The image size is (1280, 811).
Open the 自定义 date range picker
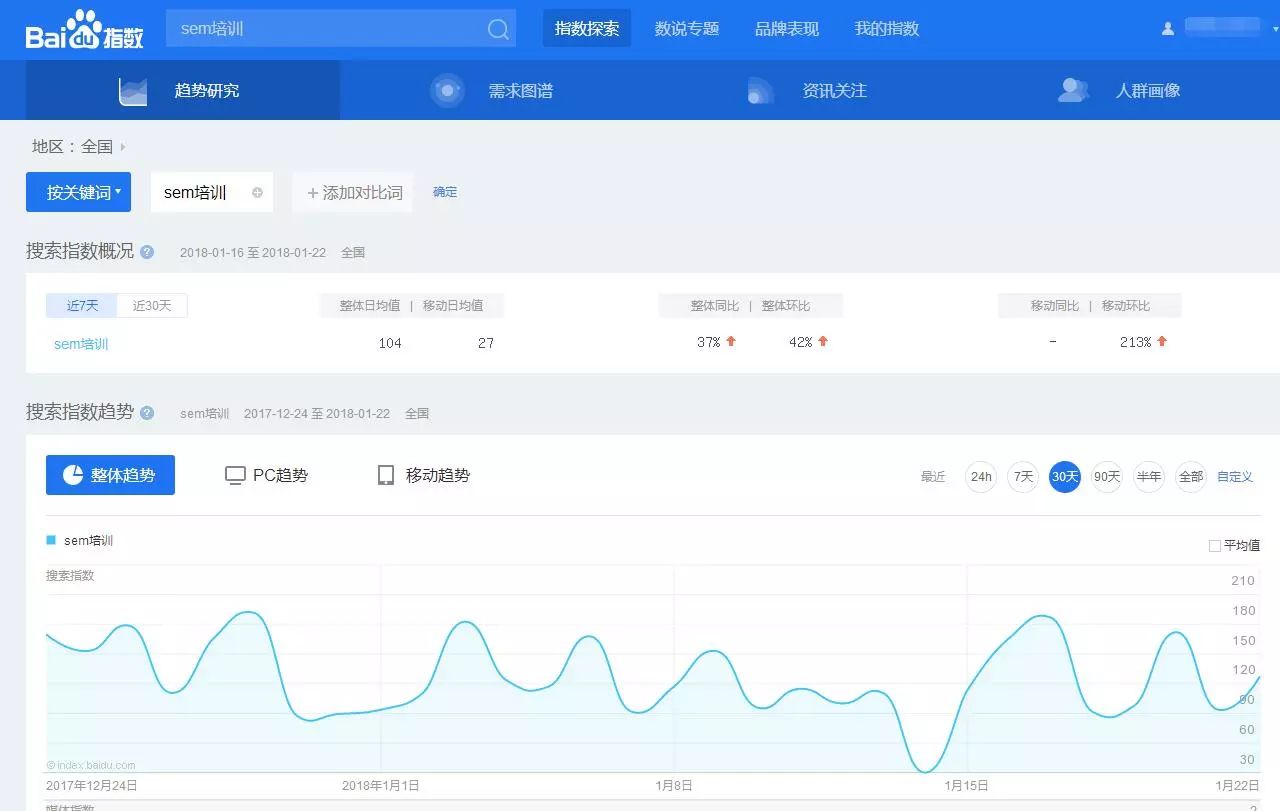pyautogui.click(x=1235, y=477)
